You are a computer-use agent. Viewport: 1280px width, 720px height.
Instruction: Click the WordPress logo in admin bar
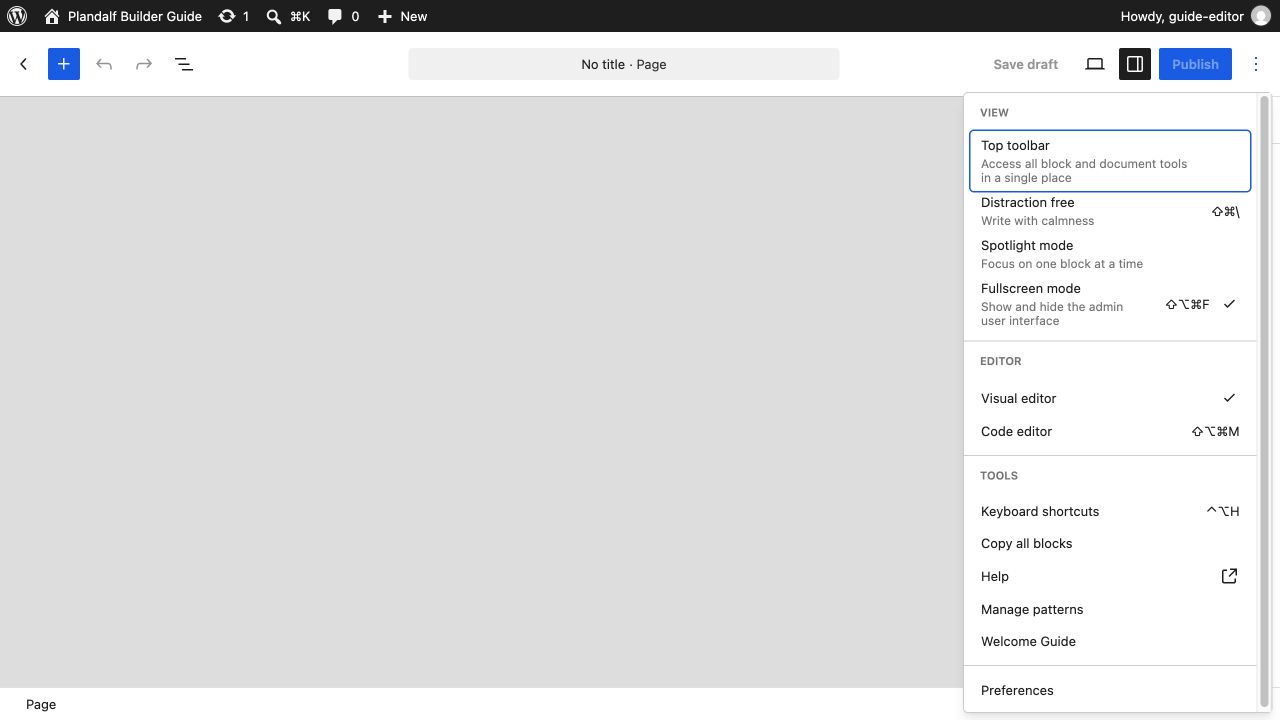pyautogui.click(x=17, y=16)
